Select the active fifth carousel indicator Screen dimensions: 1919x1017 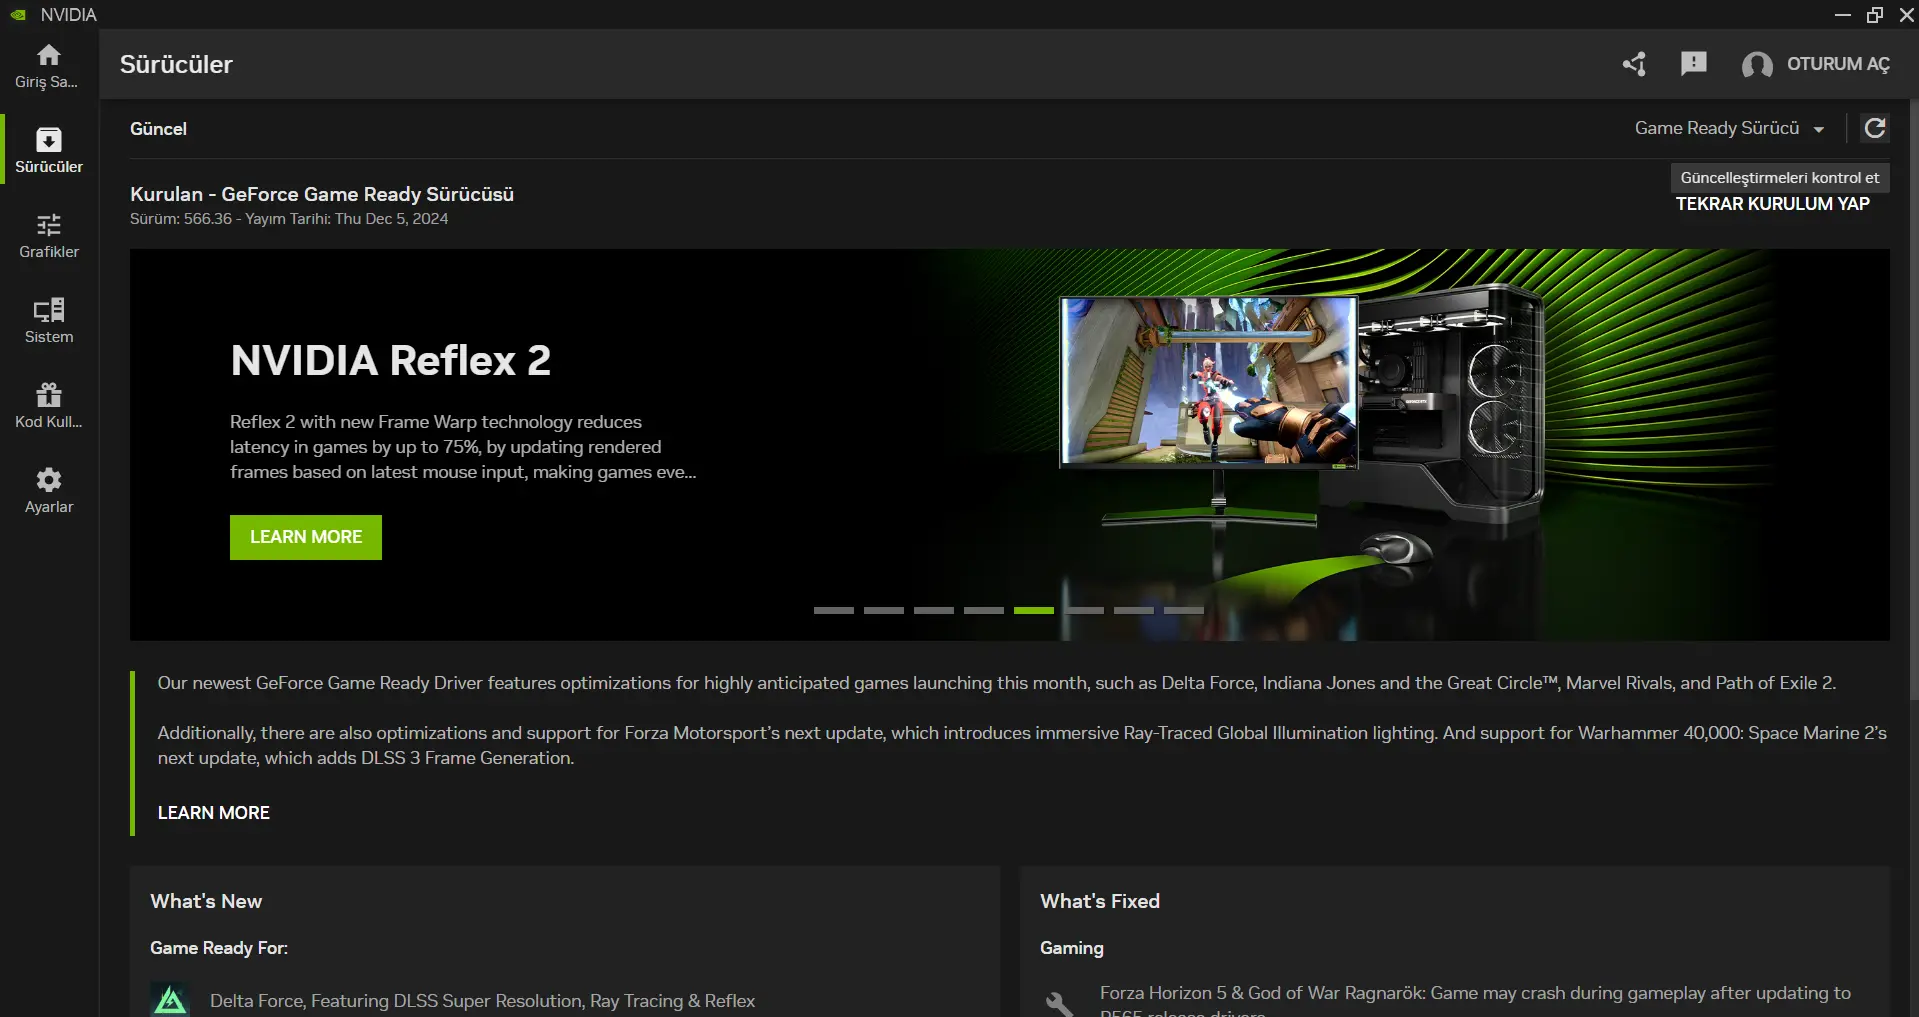pyautogui.click(x=1034, y=610)
